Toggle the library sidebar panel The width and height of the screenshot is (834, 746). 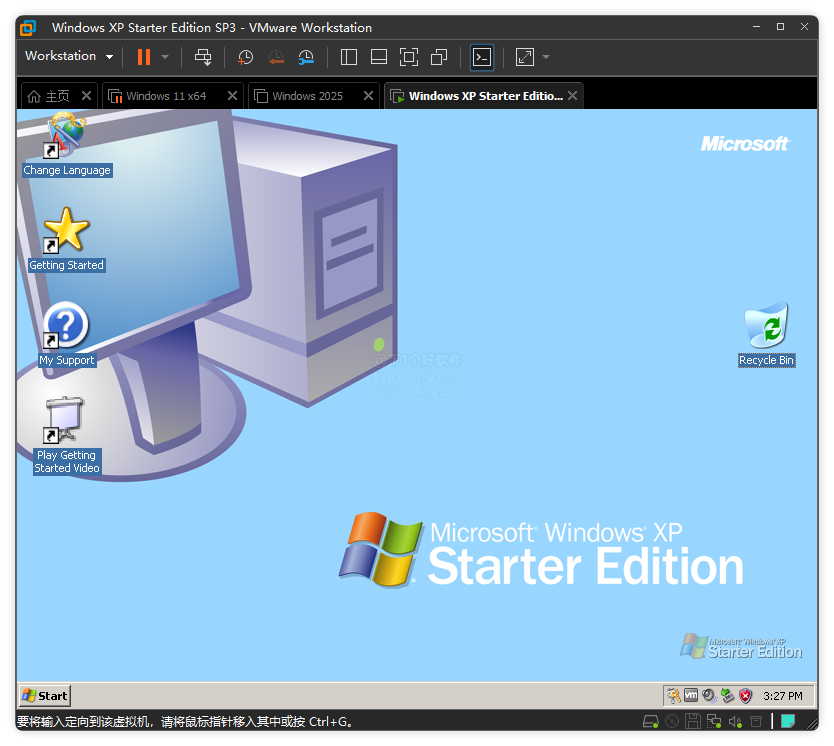click(x=349, y=57)
